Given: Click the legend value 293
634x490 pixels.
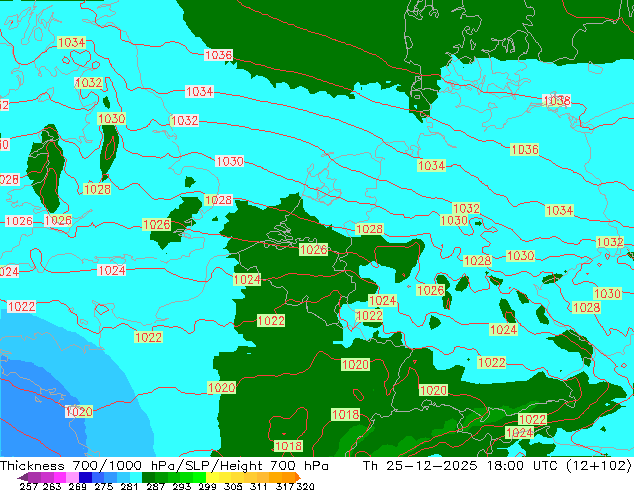Looking at the screenshot, I should pyautogui.click(x=182, y=486).
